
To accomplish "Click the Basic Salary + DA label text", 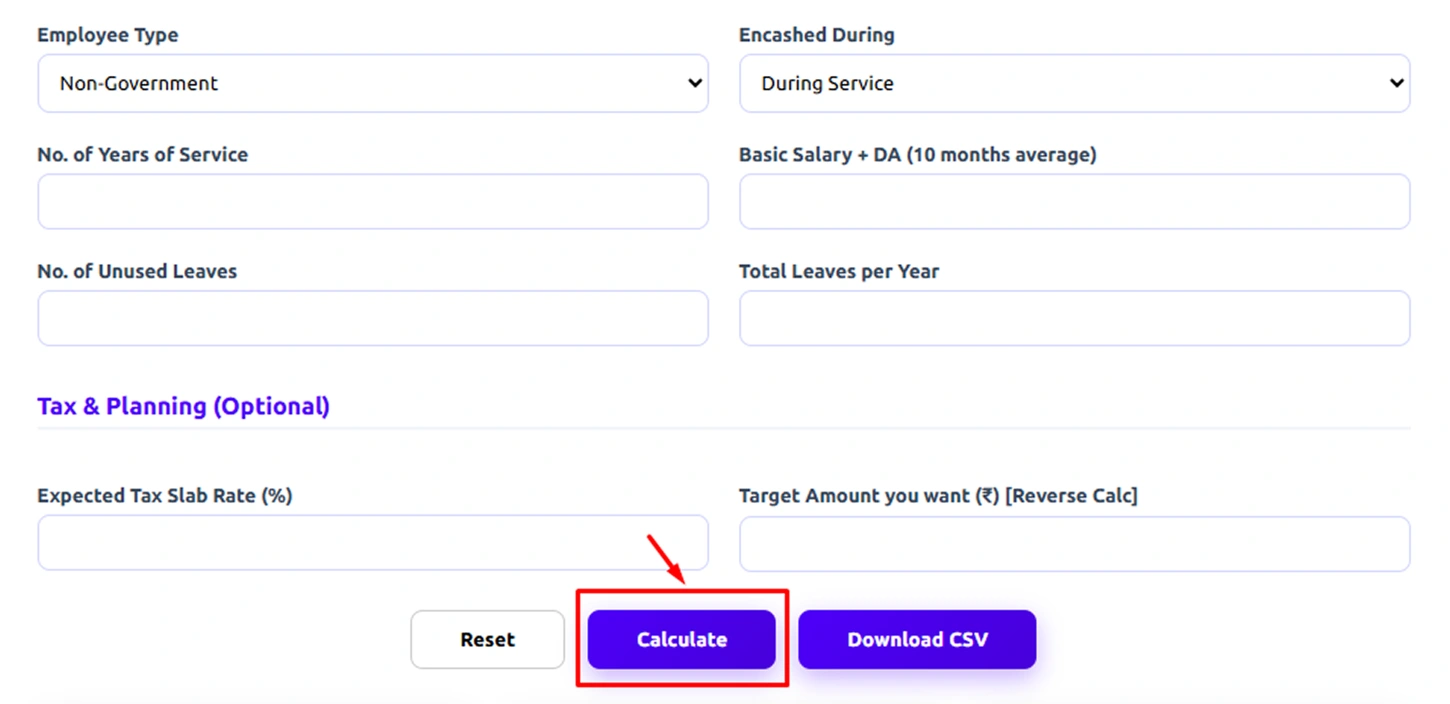I will coord(917,154).
